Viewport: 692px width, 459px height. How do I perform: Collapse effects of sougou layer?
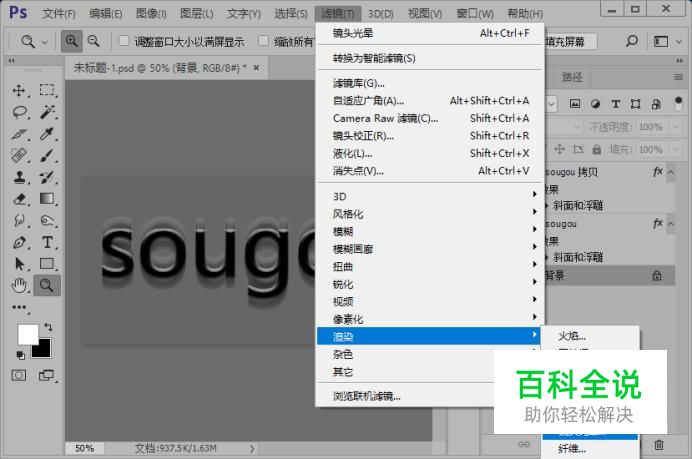click(x=671, y=224)
